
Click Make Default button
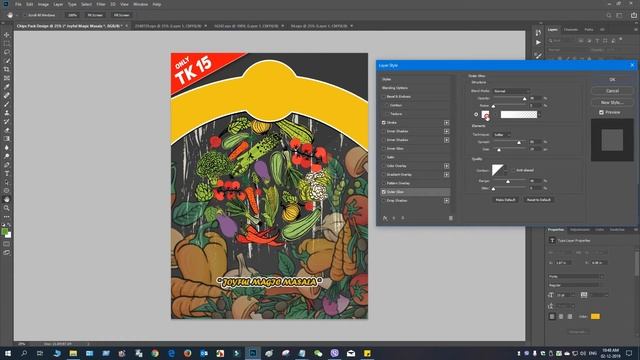pos(505,200)
